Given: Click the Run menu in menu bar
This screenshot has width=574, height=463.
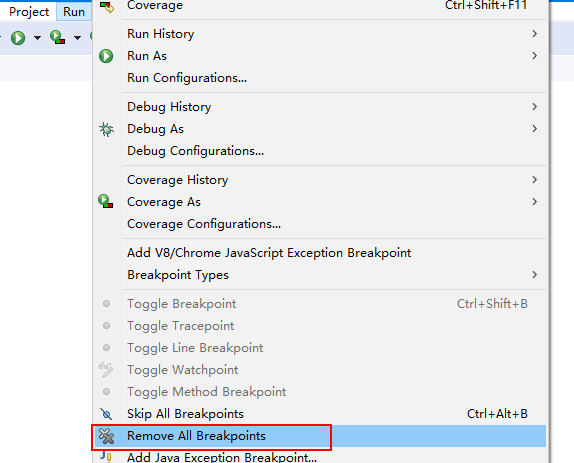Looking at the screenshot, I should tap(74, 12).
